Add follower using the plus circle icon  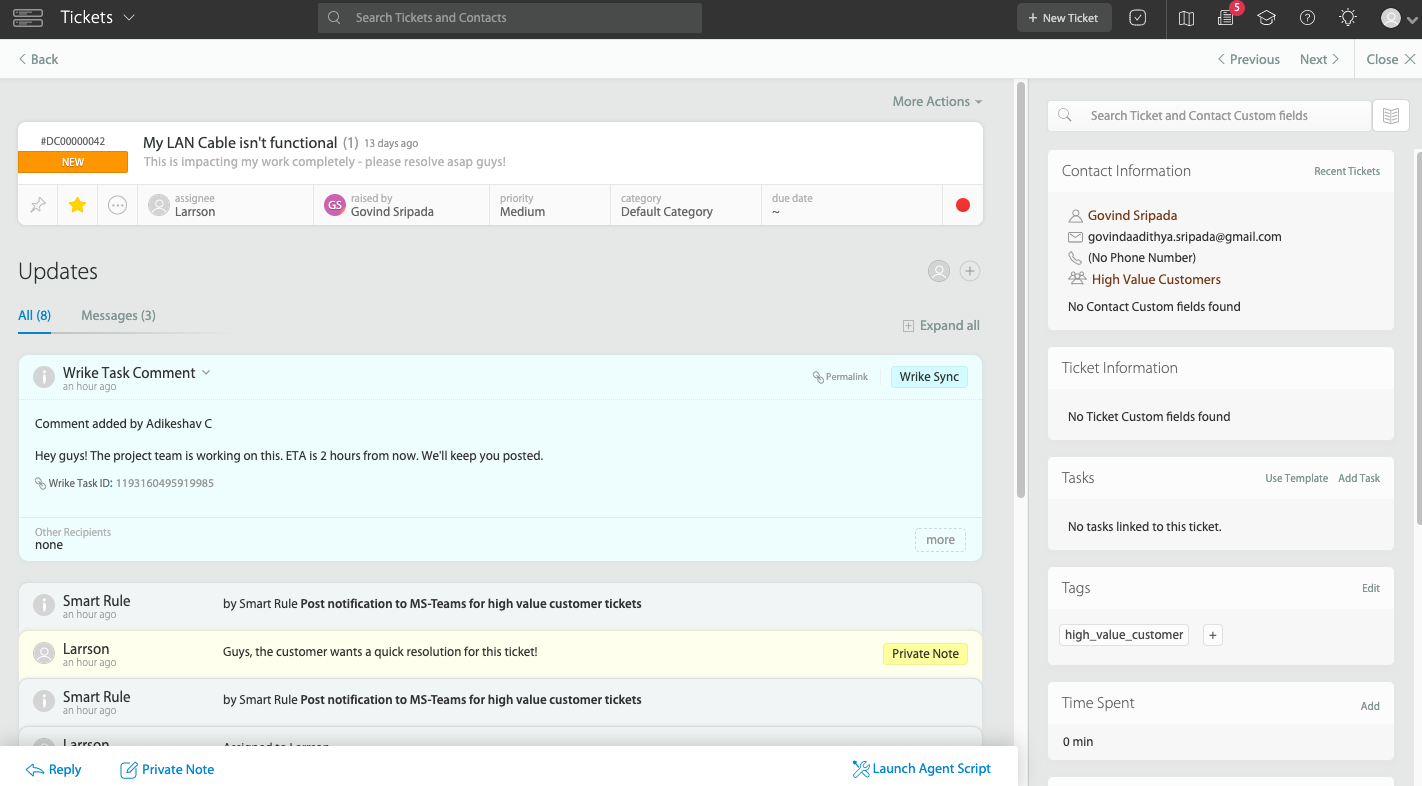[x=969, y=271]
